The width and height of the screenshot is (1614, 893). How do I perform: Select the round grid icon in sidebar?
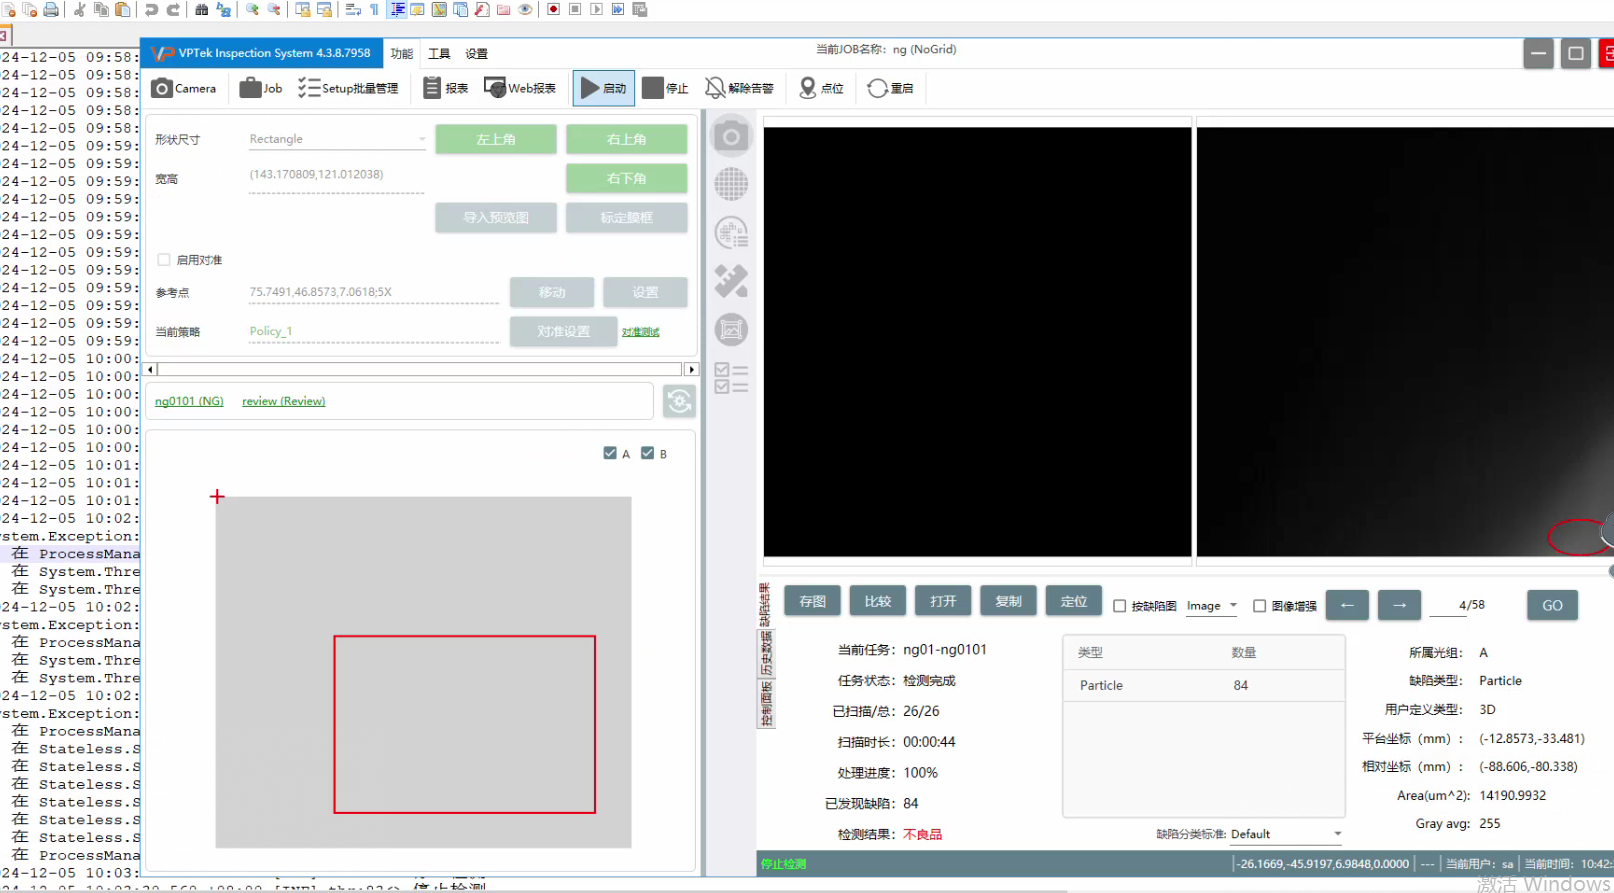tap(731, 184)
